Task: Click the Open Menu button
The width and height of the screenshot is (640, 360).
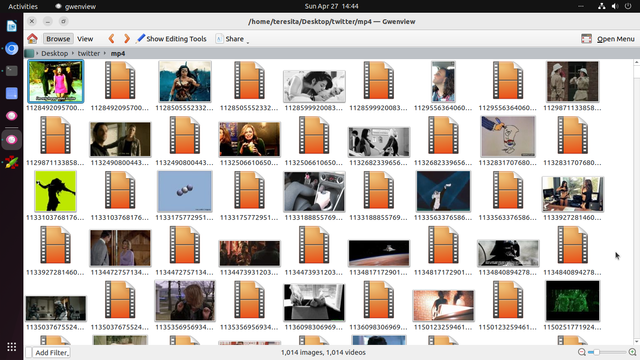Action: click(x=608, y=39)
